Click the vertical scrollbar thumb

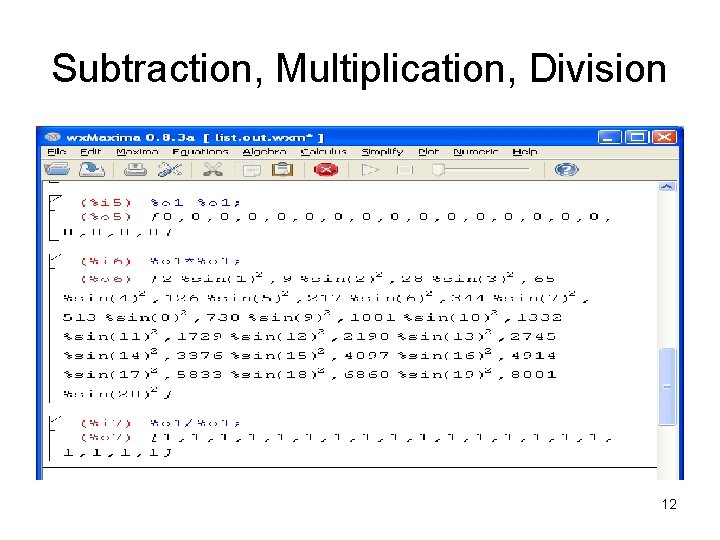(x=667, y=387)
